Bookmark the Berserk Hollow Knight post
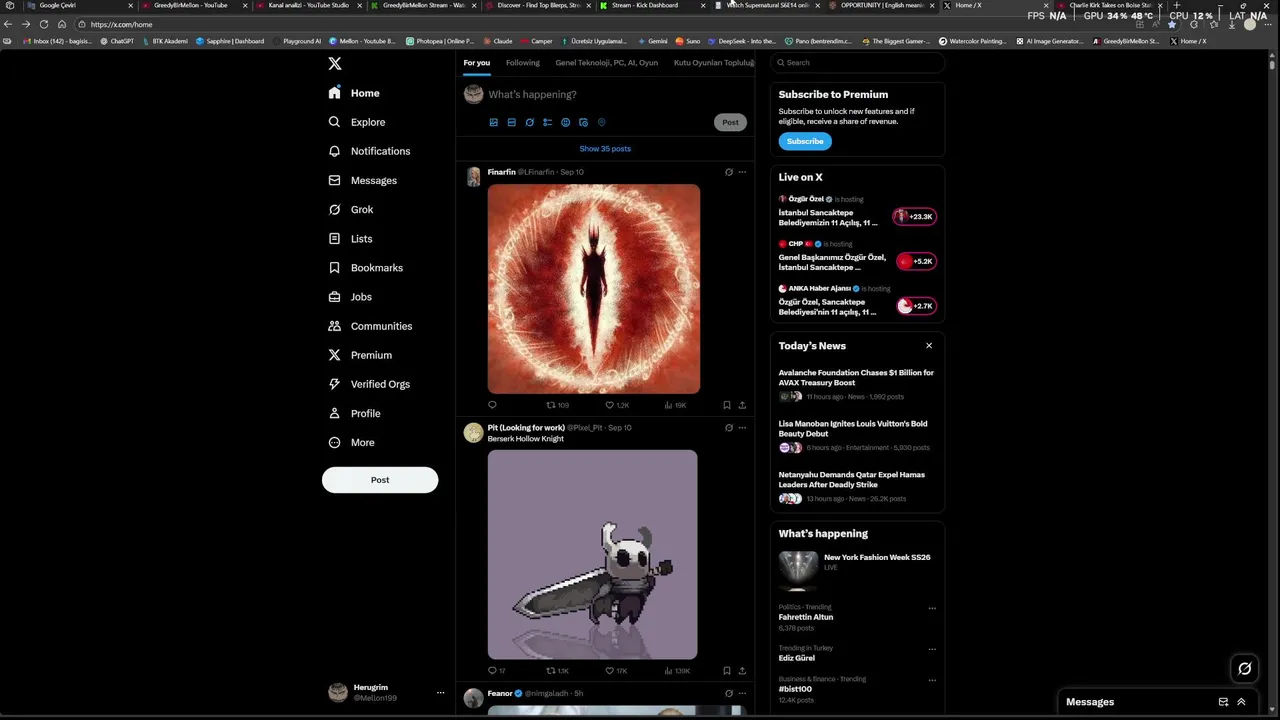The image size is (1280, 720). (x=726, y=670)
